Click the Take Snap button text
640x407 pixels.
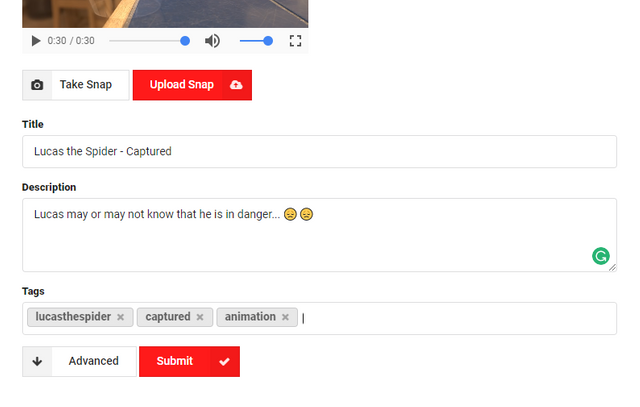coord(86,85)
